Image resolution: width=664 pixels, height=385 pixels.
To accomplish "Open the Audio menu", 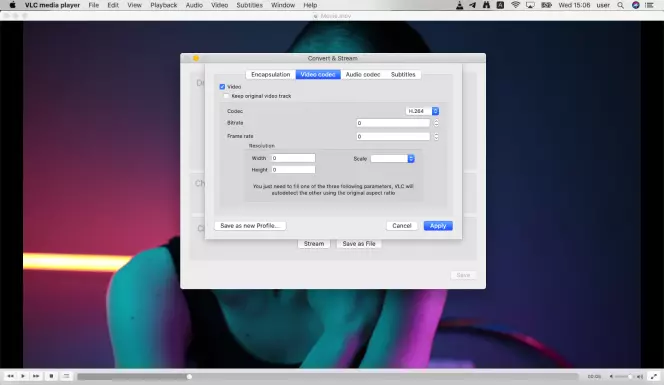I will (194, 5).
